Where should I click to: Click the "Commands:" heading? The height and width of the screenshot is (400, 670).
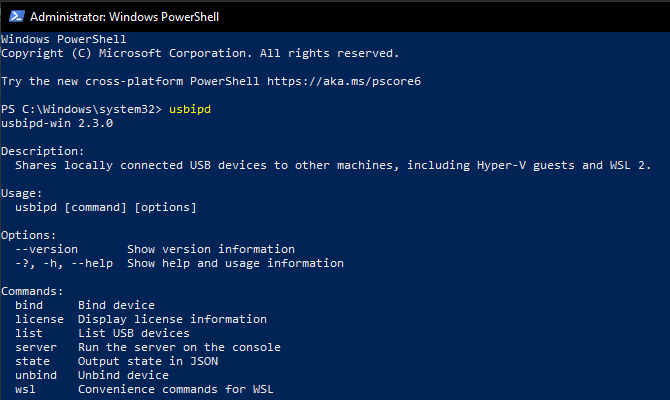(x=33, y=291)
